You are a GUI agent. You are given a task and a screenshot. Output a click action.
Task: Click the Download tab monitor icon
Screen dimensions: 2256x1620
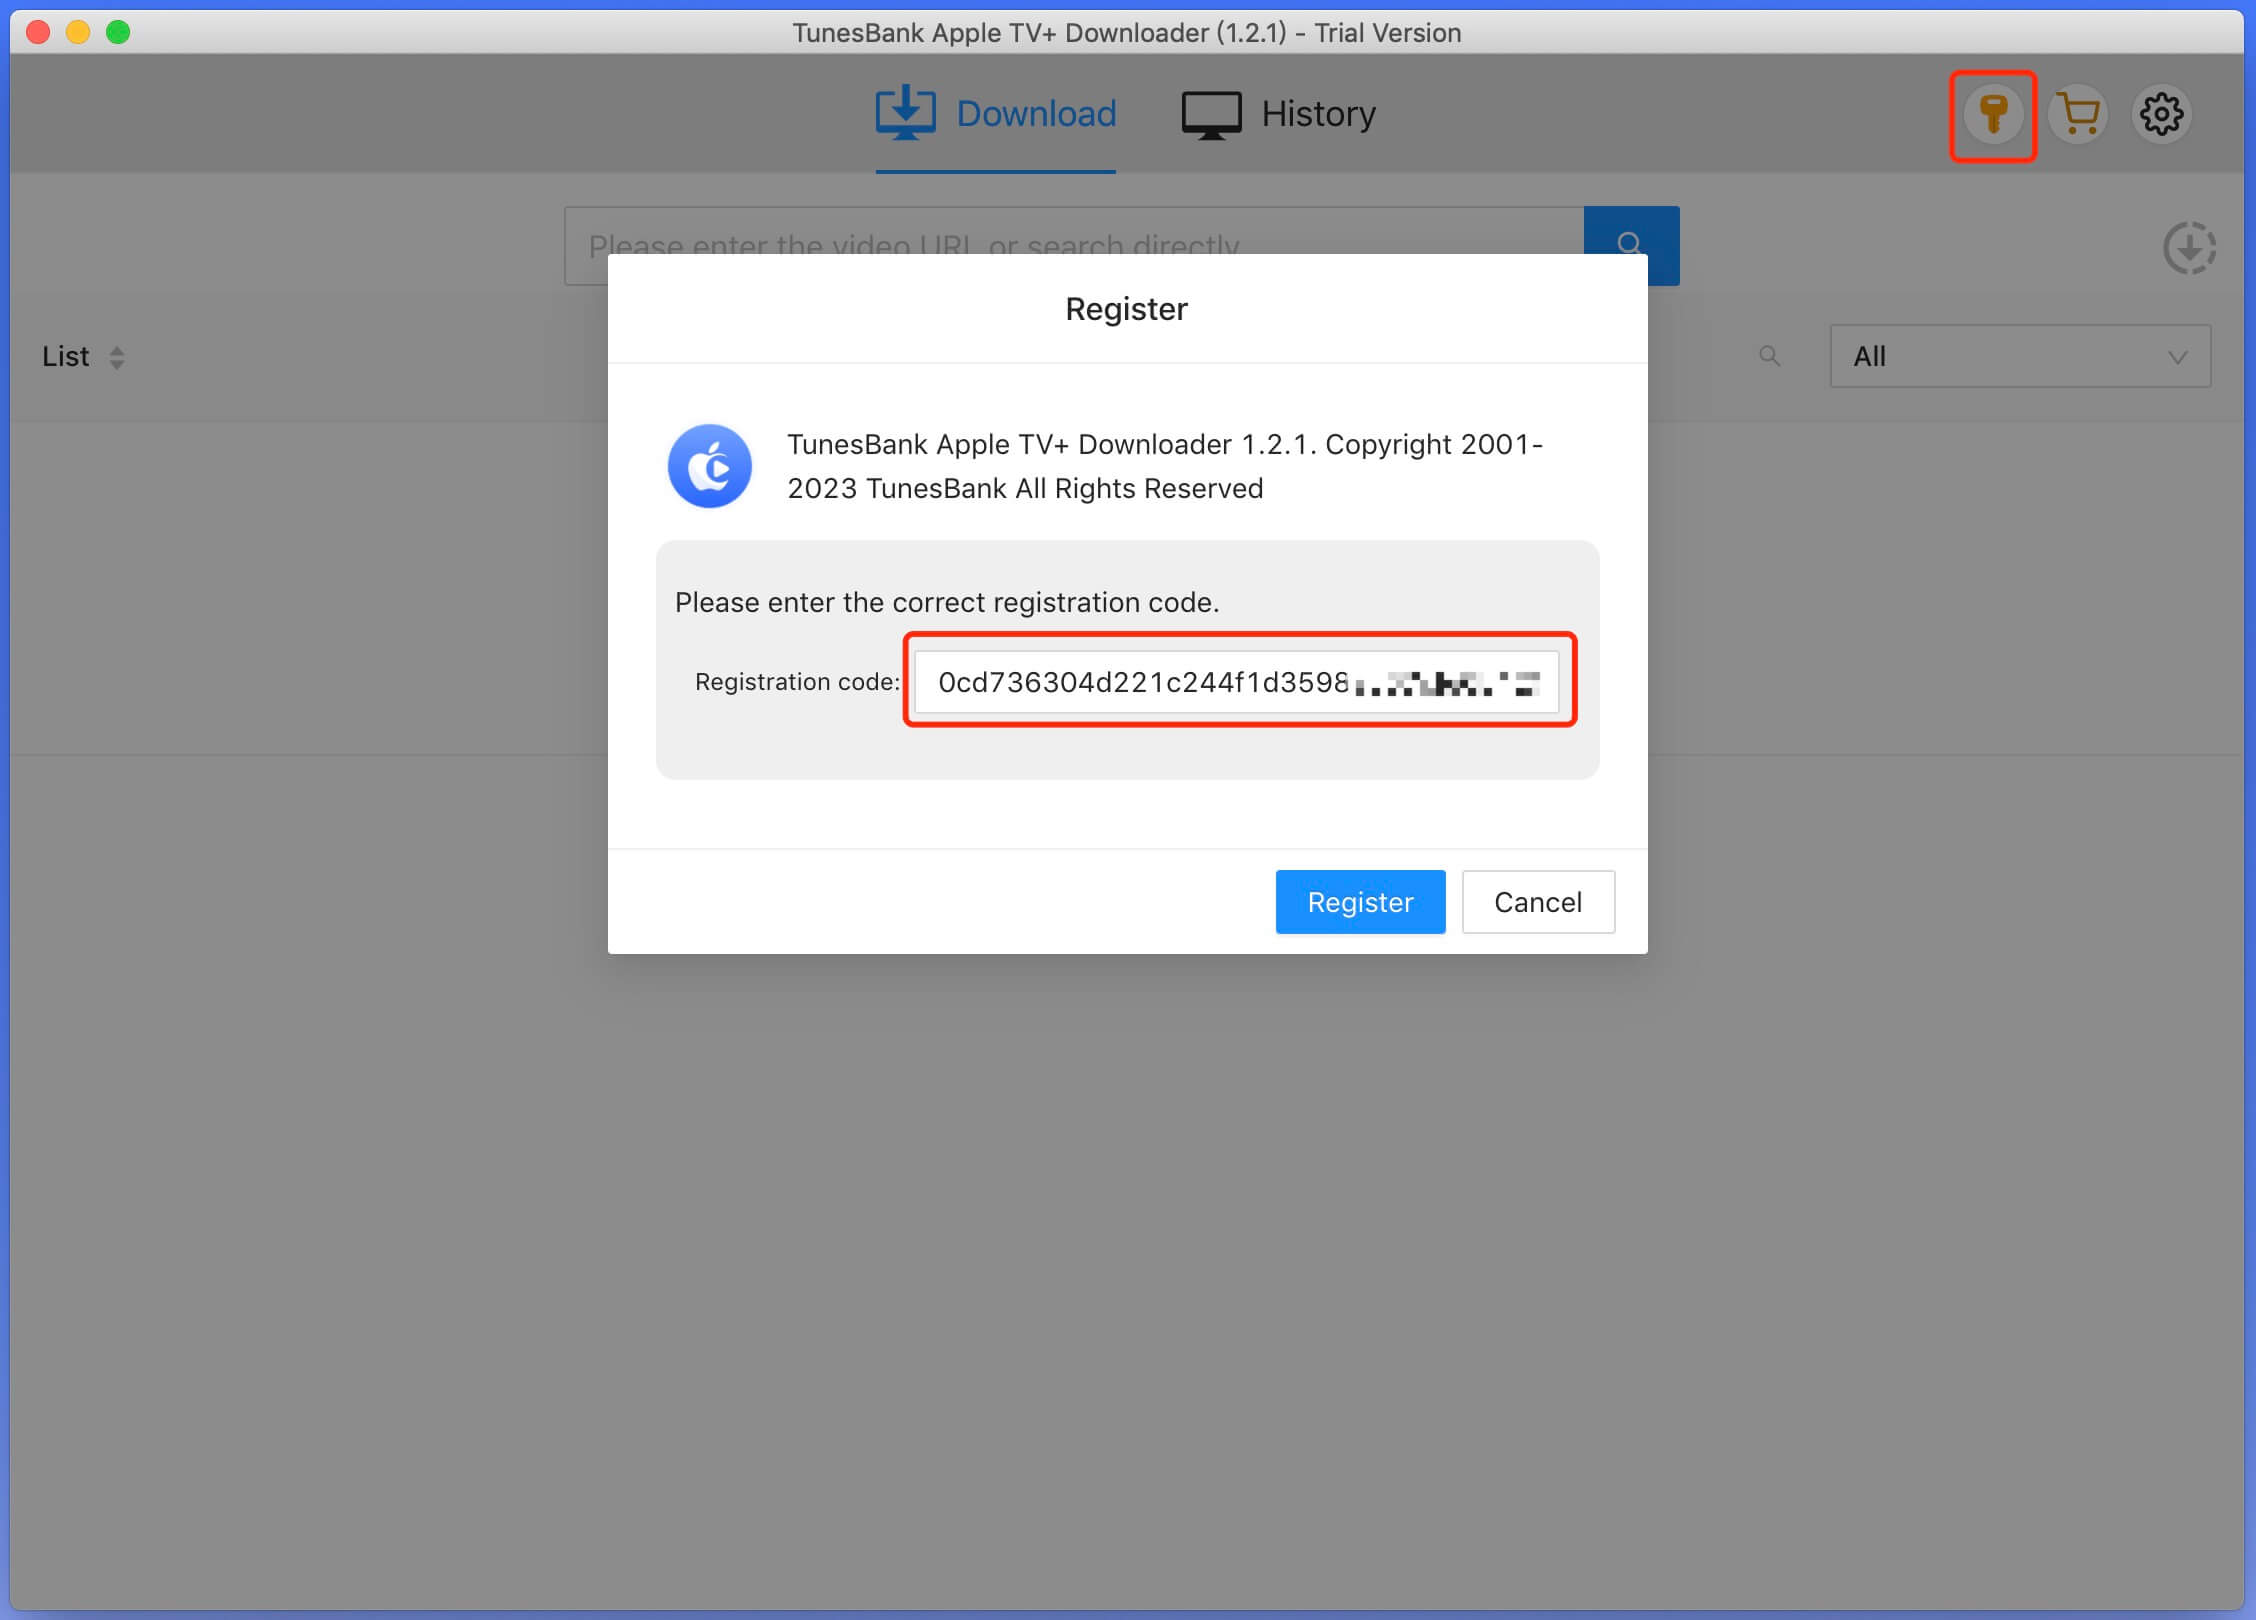pos(905,113)
